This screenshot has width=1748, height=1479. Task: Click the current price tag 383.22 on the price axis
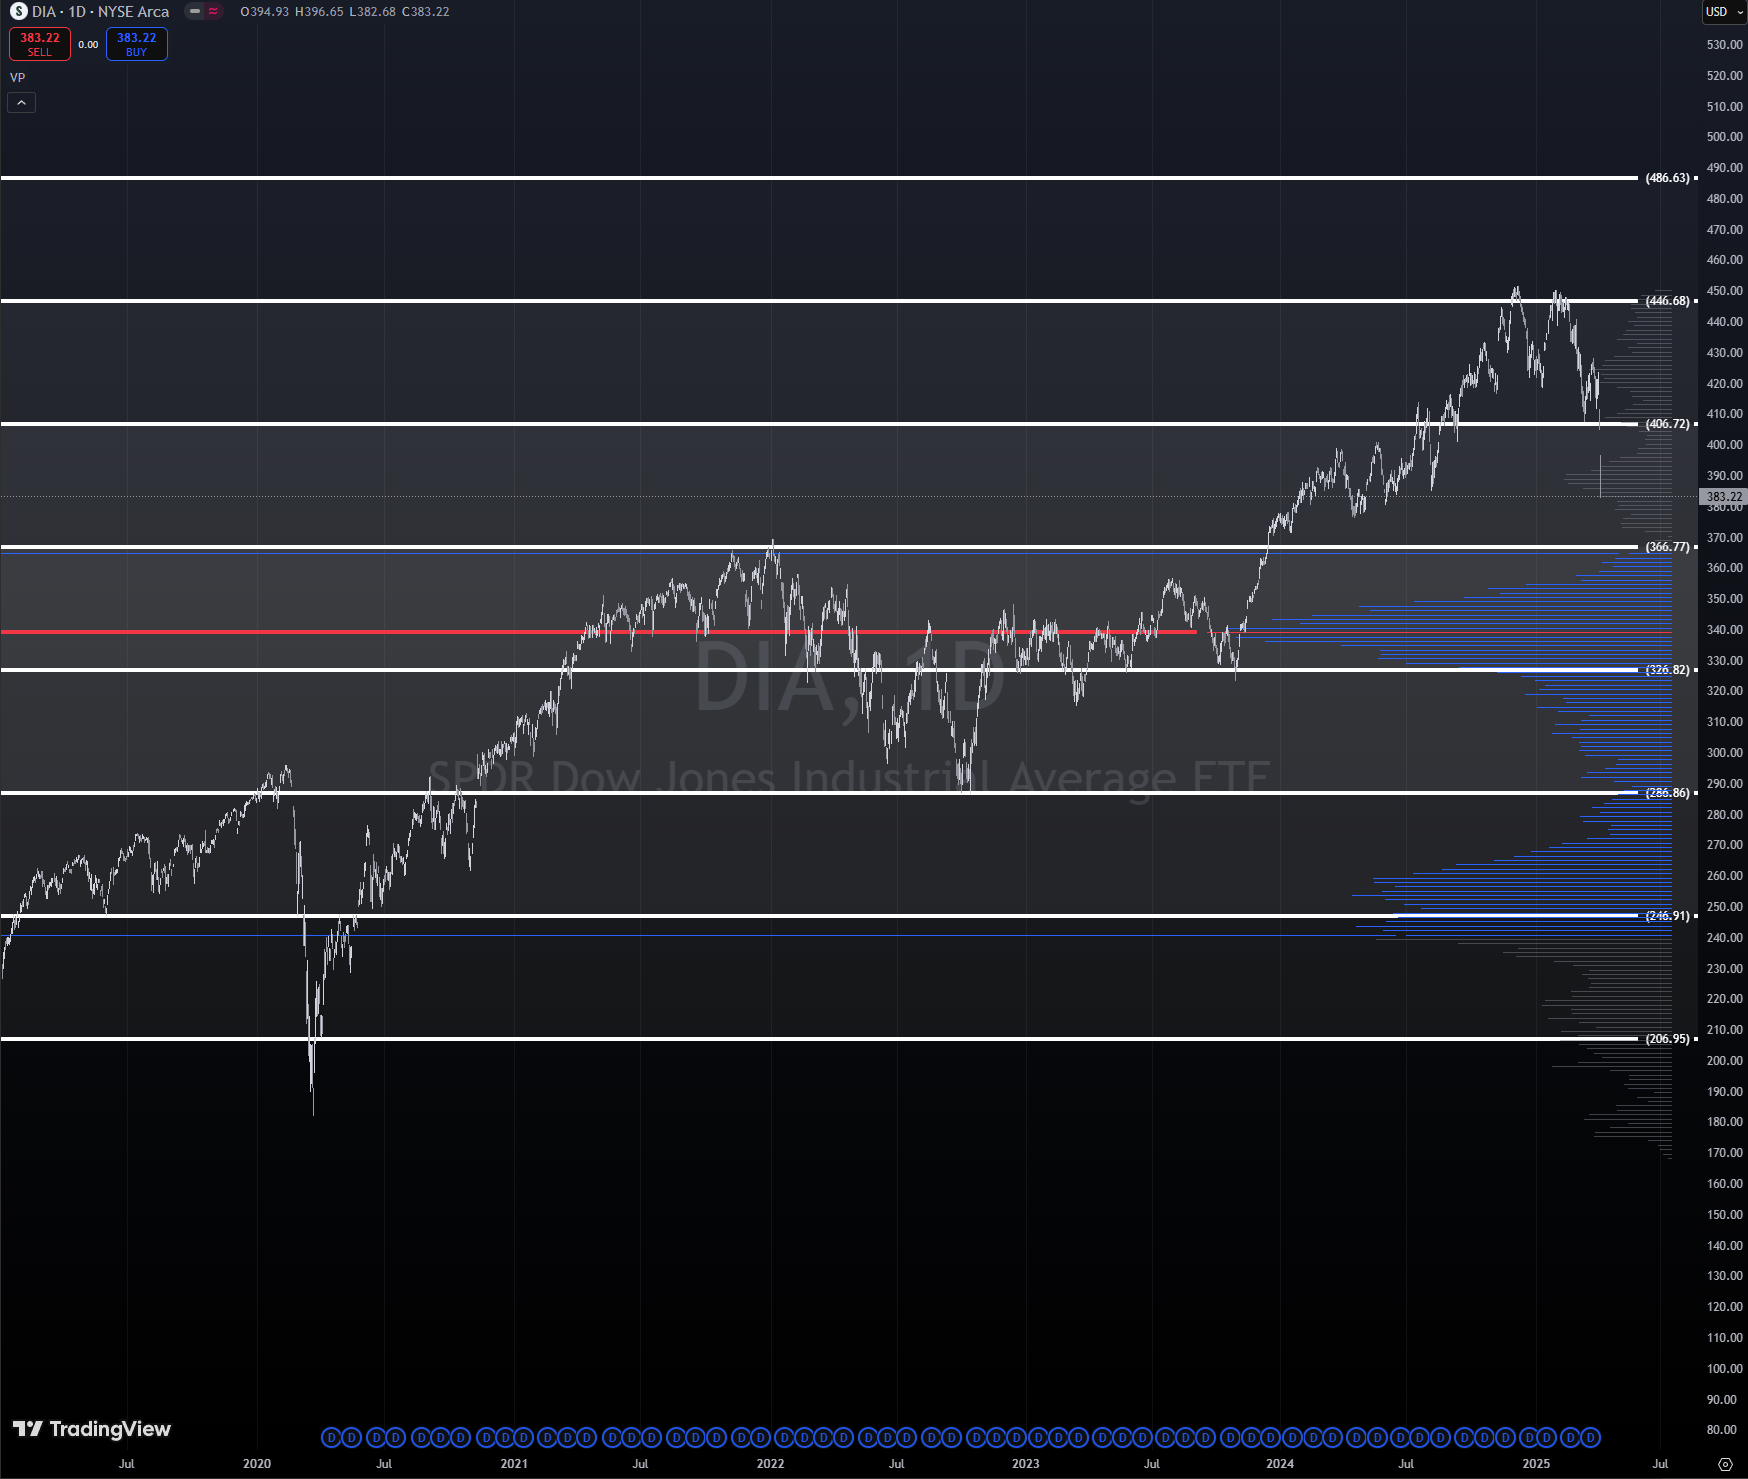(1723, 497)
